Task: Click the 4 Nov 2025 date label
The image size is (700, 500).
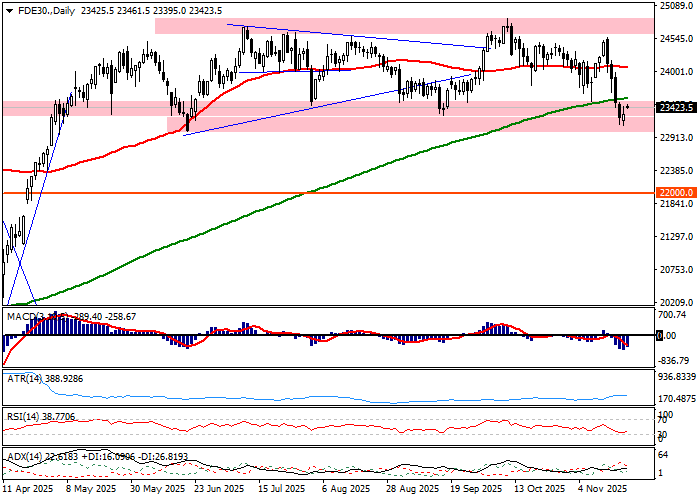Action: (x=603, y=491)
